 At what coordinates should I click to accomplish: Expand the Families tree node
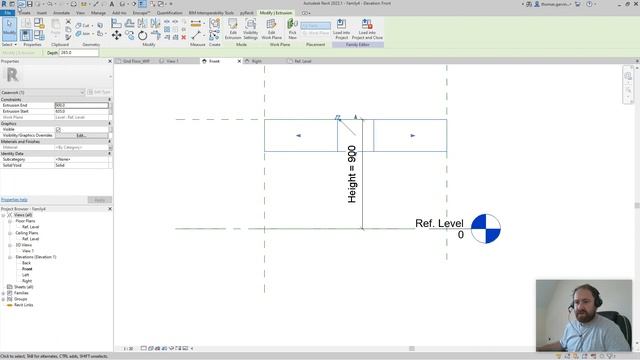[x=3, y=293]
